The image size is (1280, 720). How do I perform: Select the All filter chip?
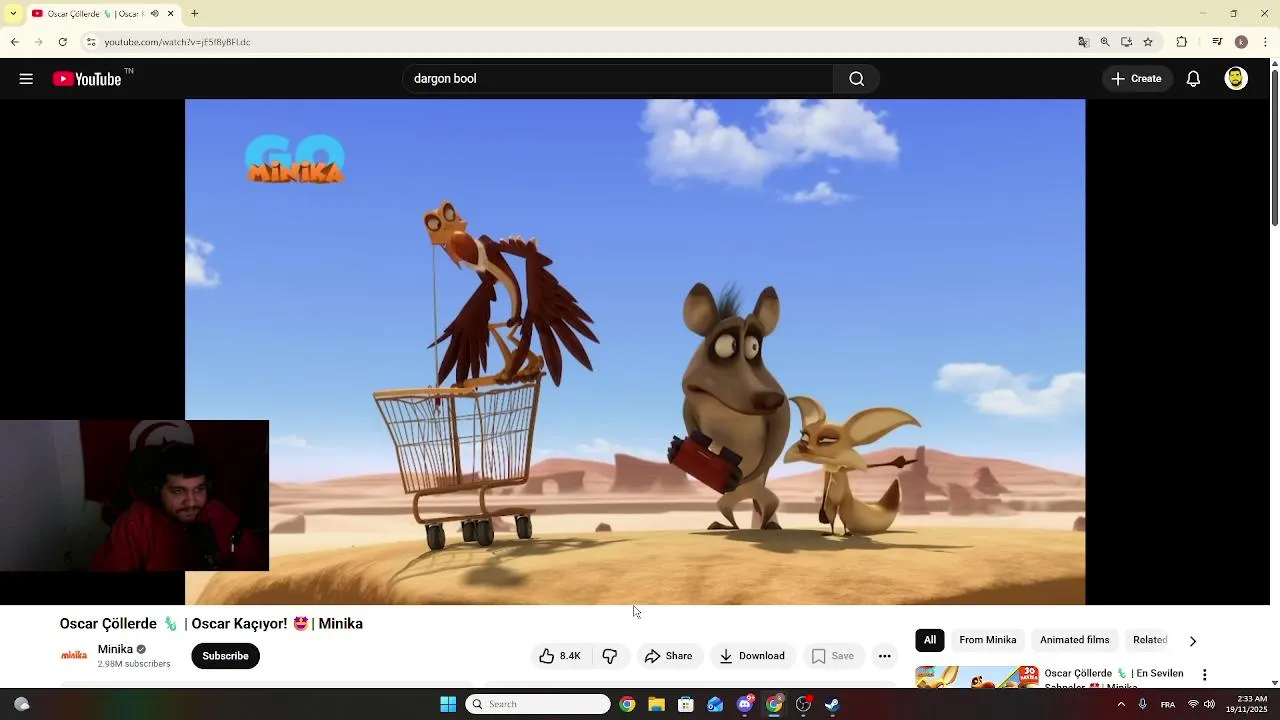tap(930, 640)
